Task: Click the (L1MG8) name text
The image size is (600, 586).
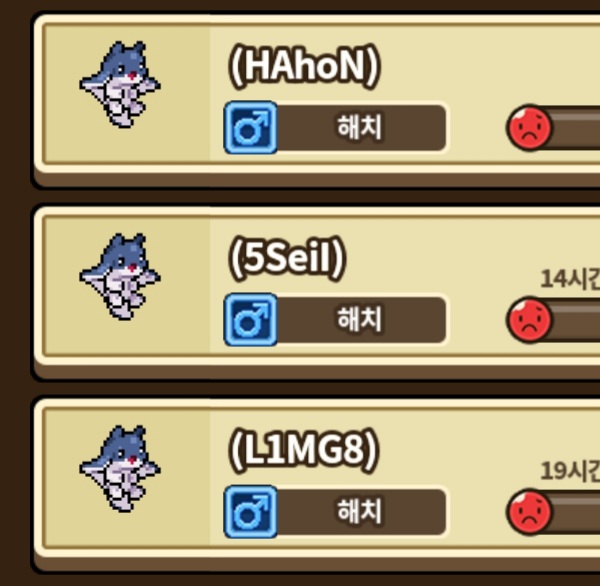Action: (x=304, y=451)
